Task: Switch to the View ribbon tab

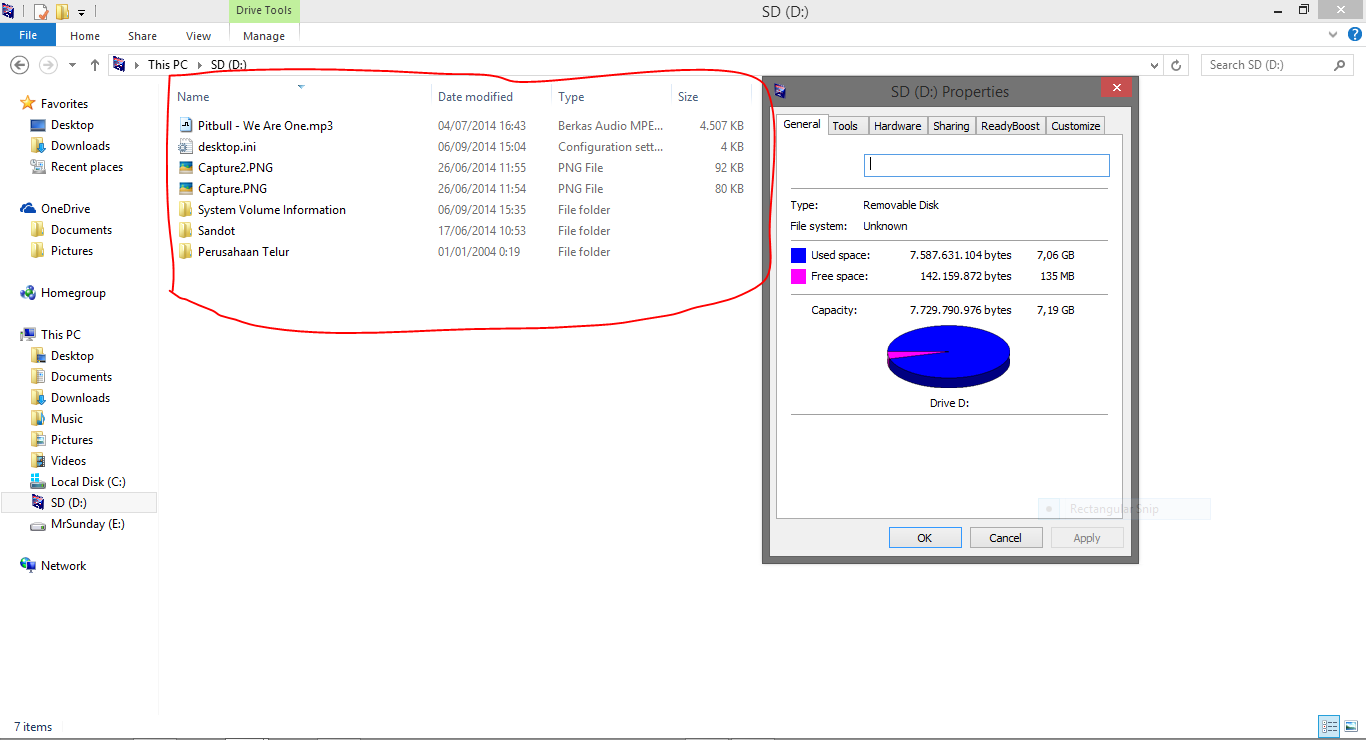Action: point(198,36)
